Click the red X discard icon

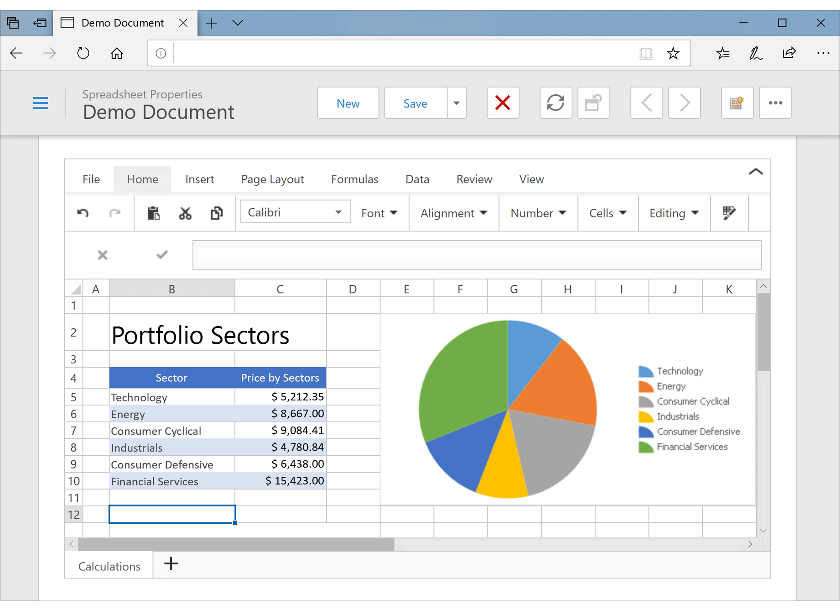click(x=503, y=102)
